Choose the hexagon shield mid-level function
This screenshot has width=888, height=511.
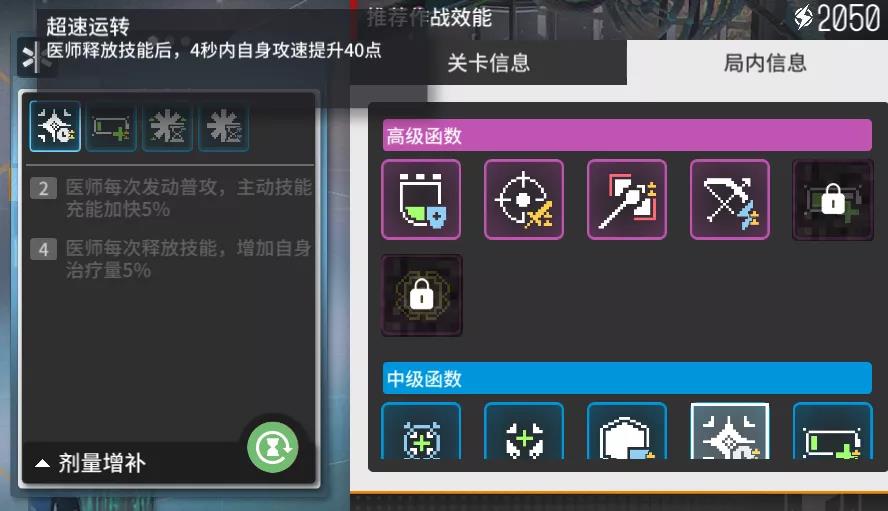click(x=627, y=432)
